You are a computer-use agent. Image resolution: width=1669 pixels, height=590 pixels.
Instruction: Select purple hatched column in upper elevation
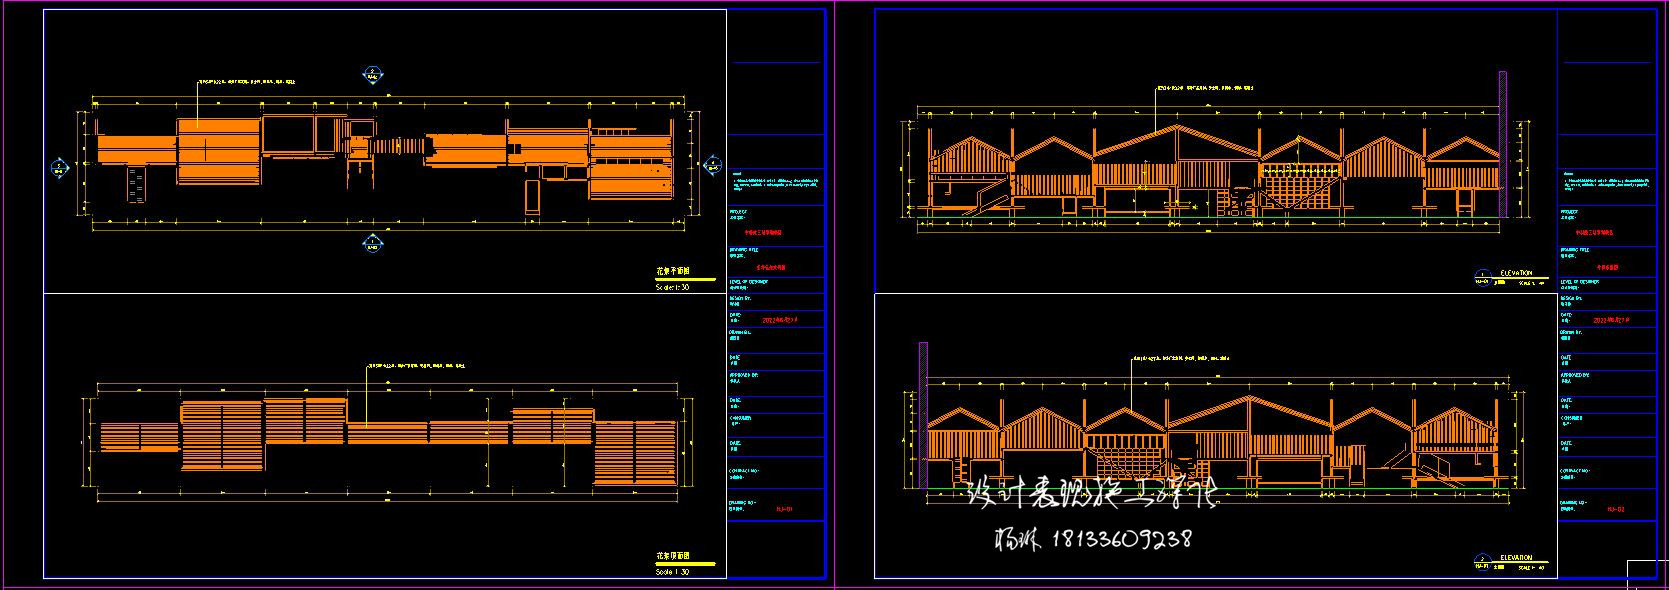[1502, 142]
